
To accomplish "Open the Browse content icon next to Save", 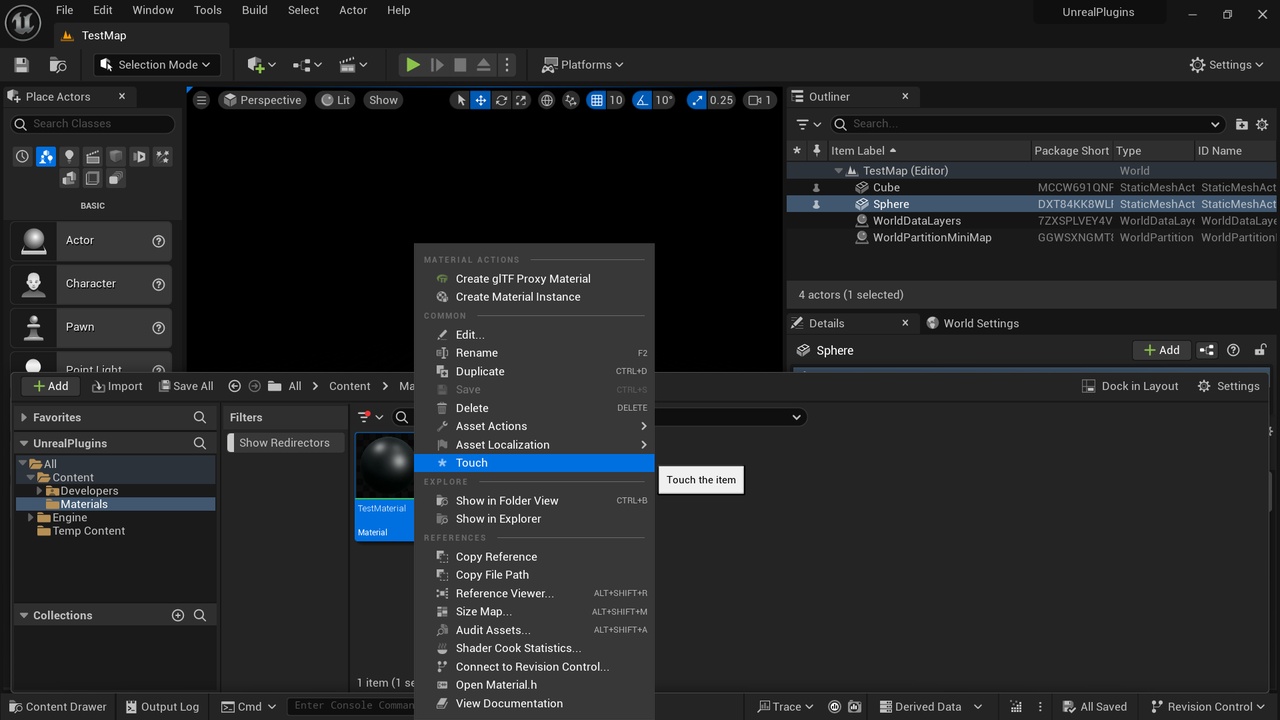I will click(58, 65).
